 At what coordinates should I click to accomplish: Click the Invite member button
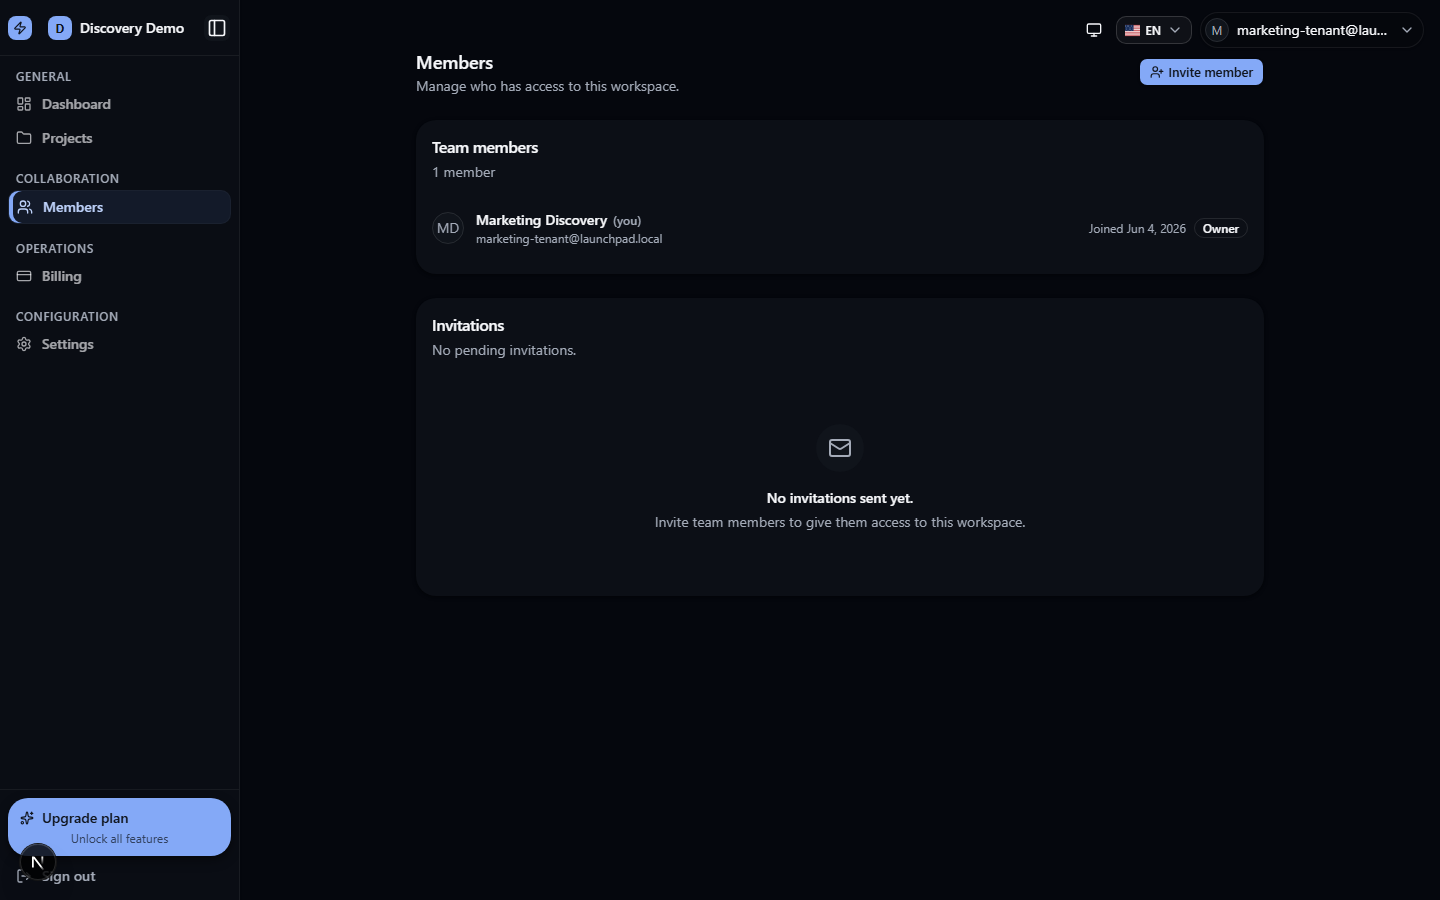point(1201,72)
